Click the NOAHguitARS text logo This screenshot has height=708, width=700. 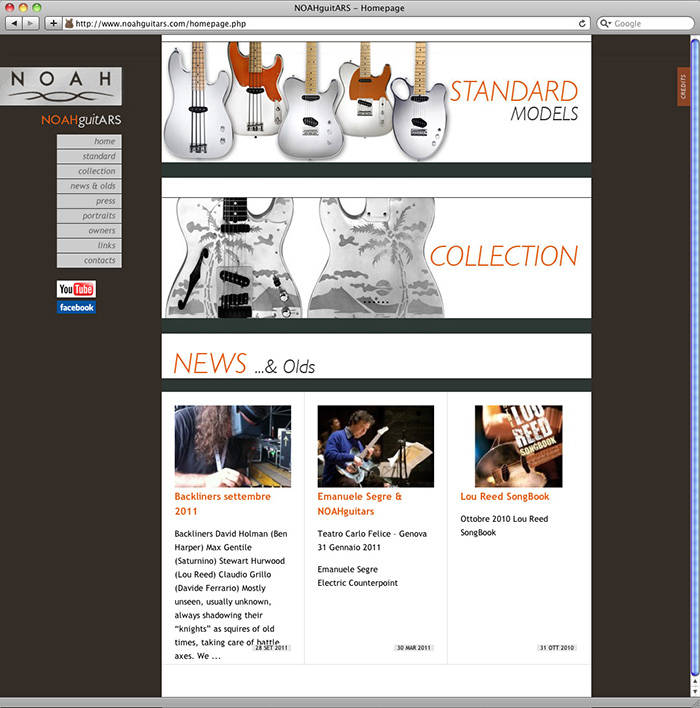tap(81, 120)
